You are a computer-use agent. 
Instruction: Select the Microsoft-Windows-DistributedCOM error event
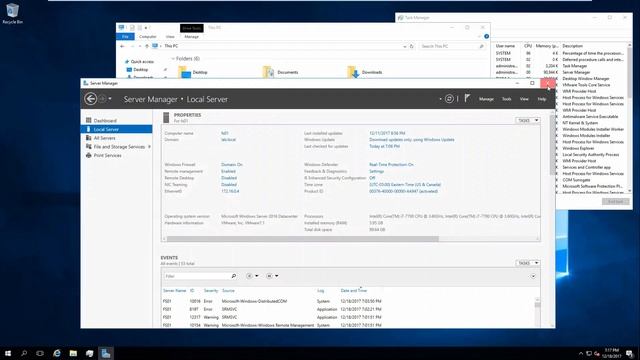(x=349, y=301)
